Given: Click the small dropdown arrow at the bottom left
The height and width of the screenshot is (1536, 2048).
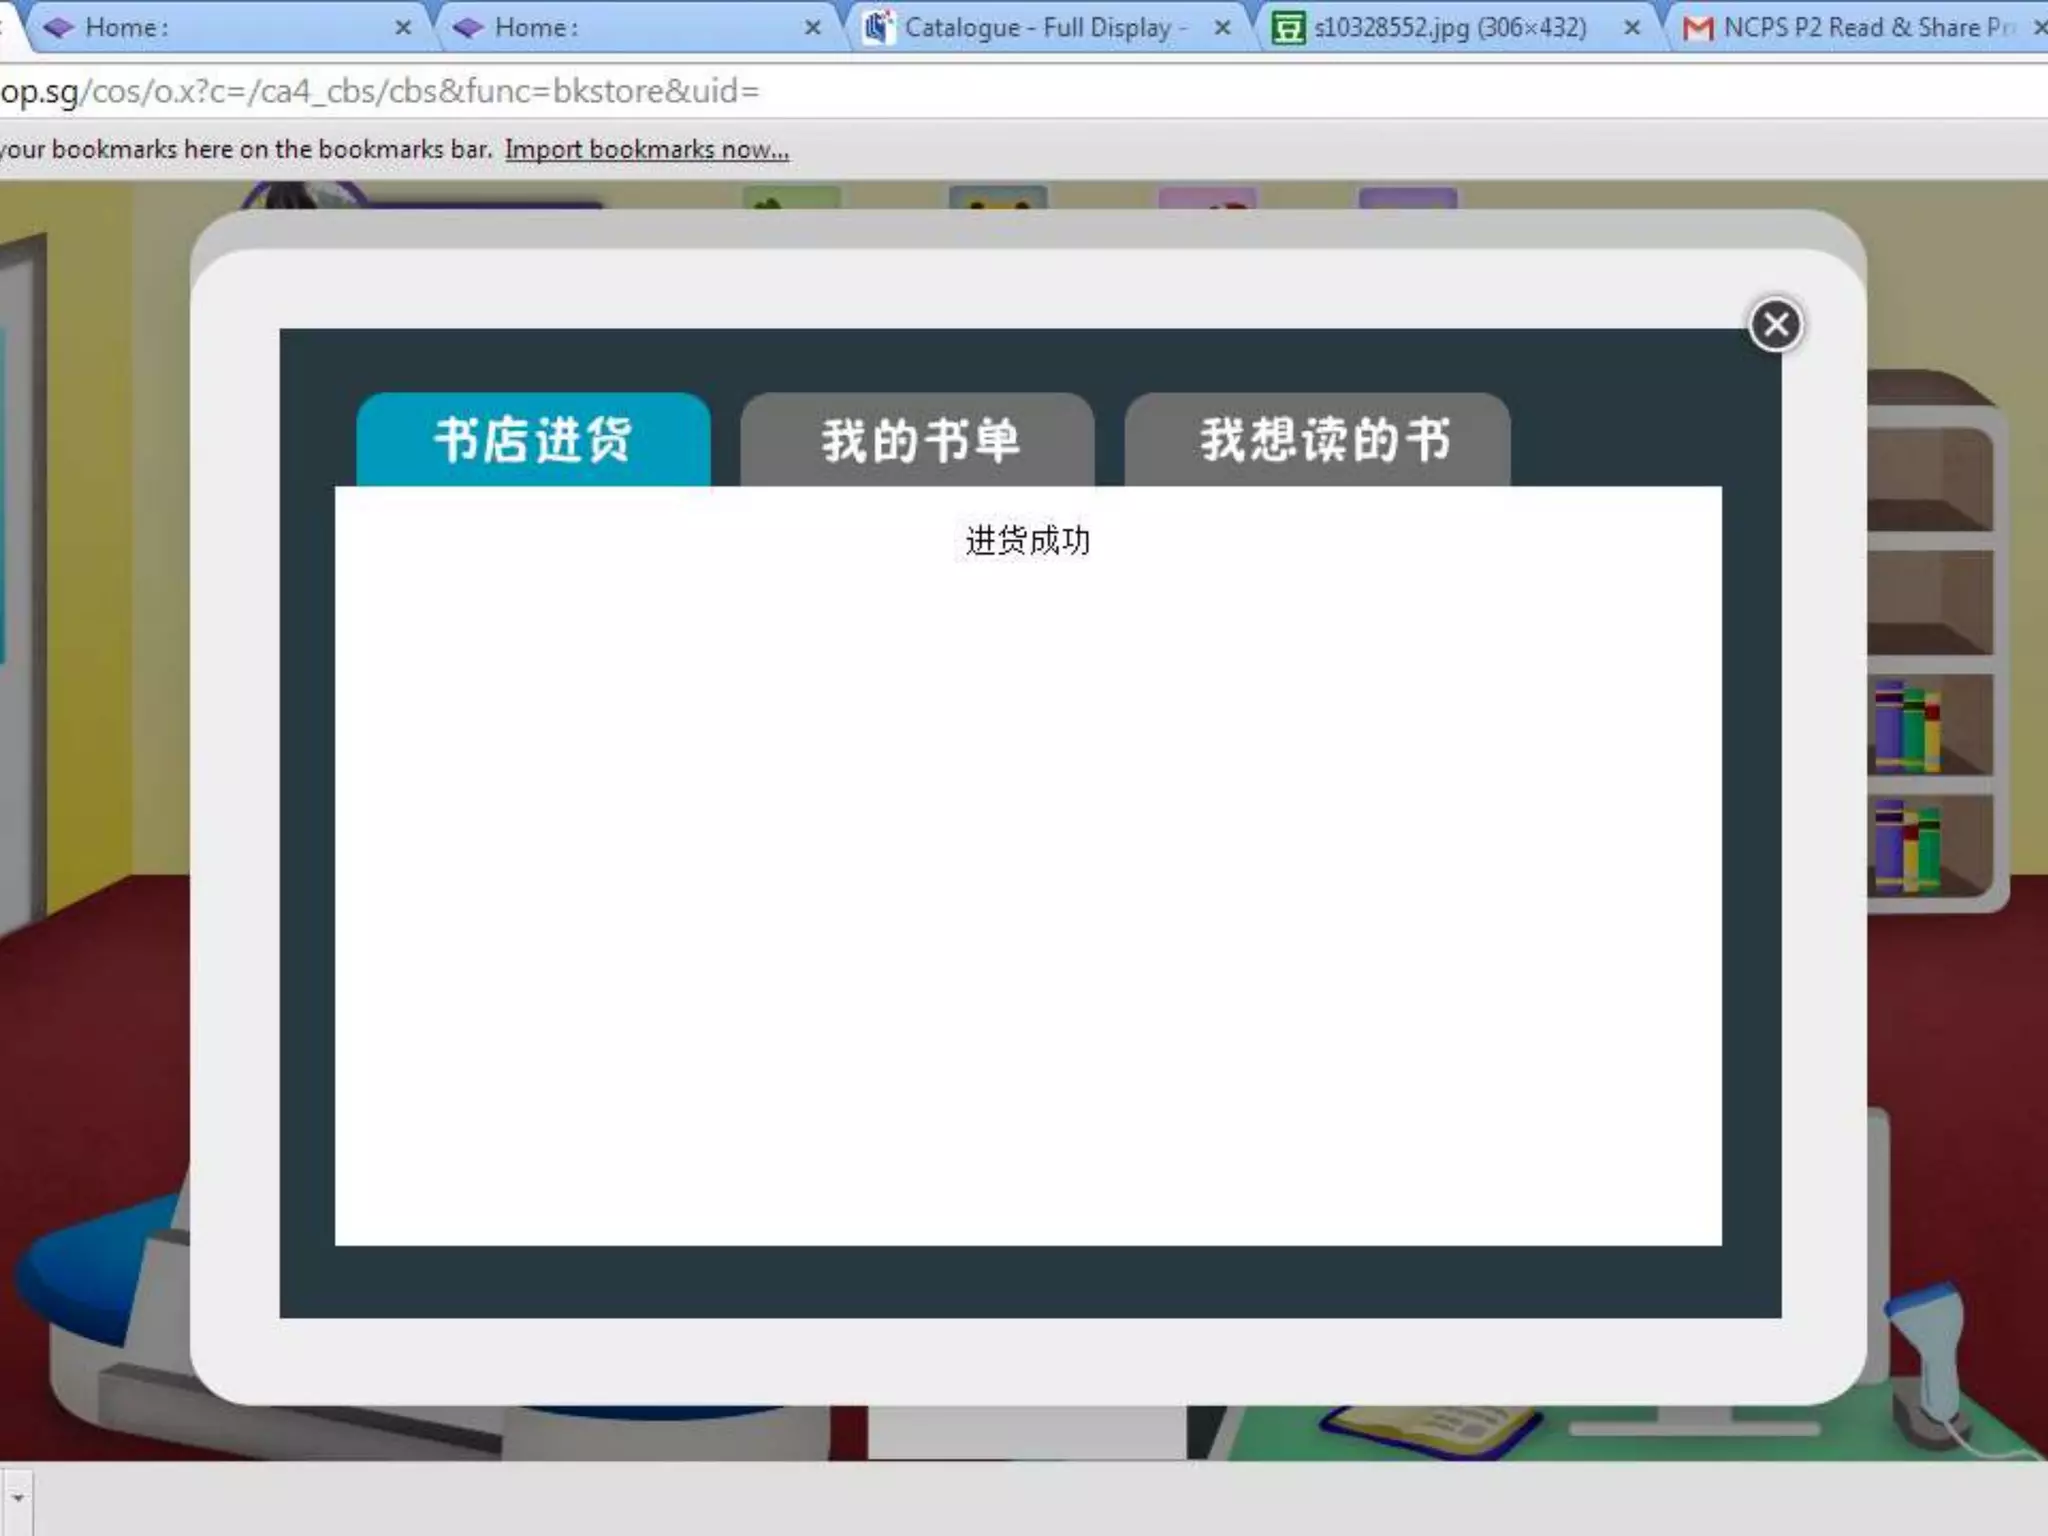Looking at the screenshot, I should pos(17,1499).
